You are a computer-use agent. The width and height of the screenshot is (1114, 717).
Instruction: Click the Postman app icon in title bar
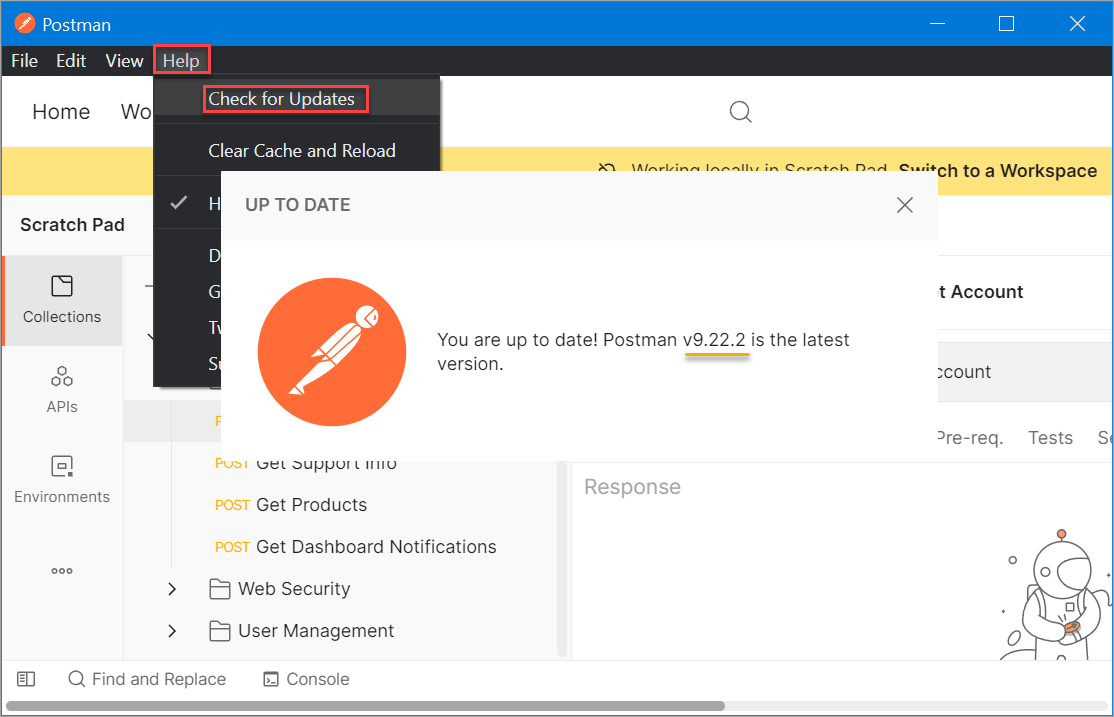coord(25,24)
